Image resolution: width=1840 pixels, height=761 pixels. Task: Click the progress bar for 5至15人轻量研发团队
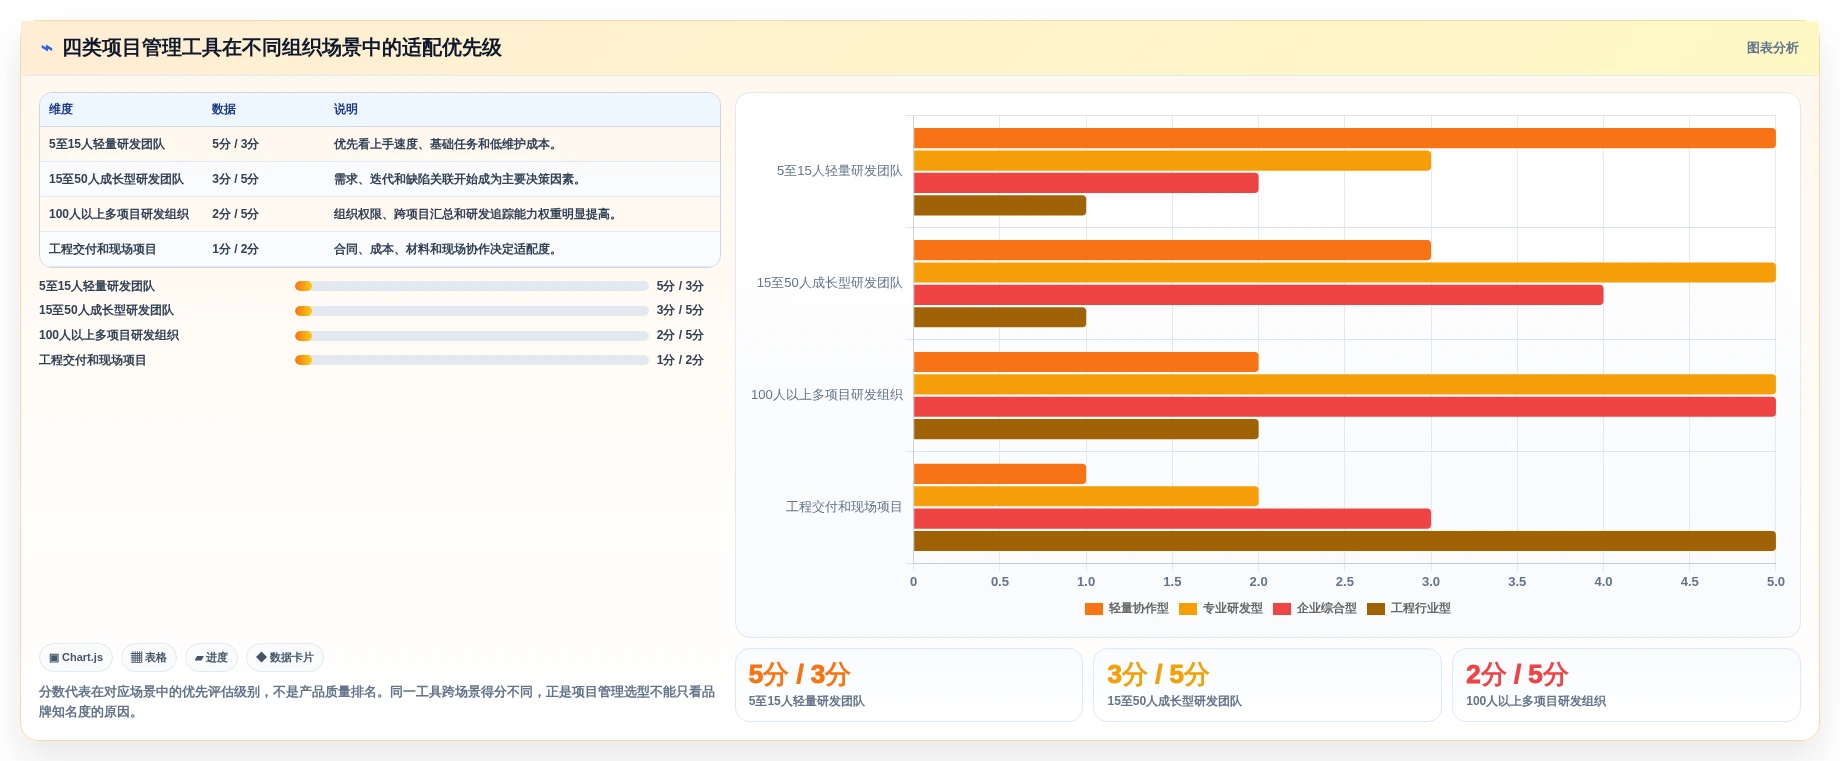click(472, 286)
